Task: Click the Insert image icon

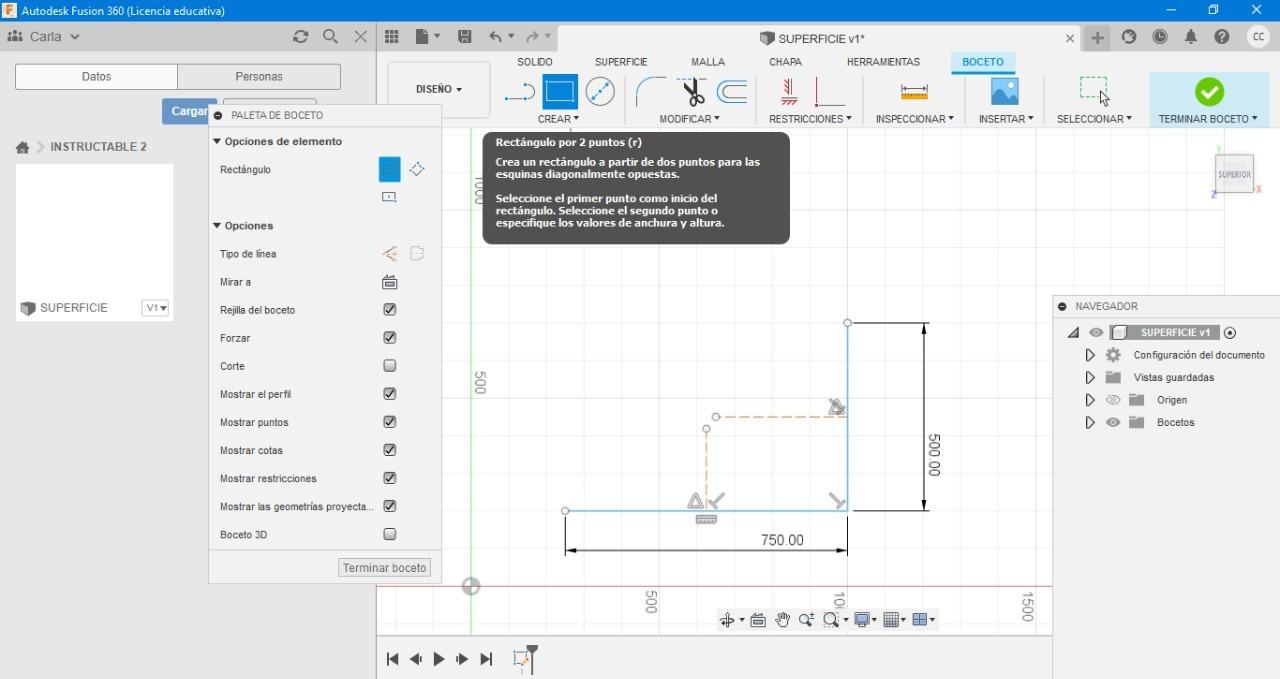Action: point(1004,92)
